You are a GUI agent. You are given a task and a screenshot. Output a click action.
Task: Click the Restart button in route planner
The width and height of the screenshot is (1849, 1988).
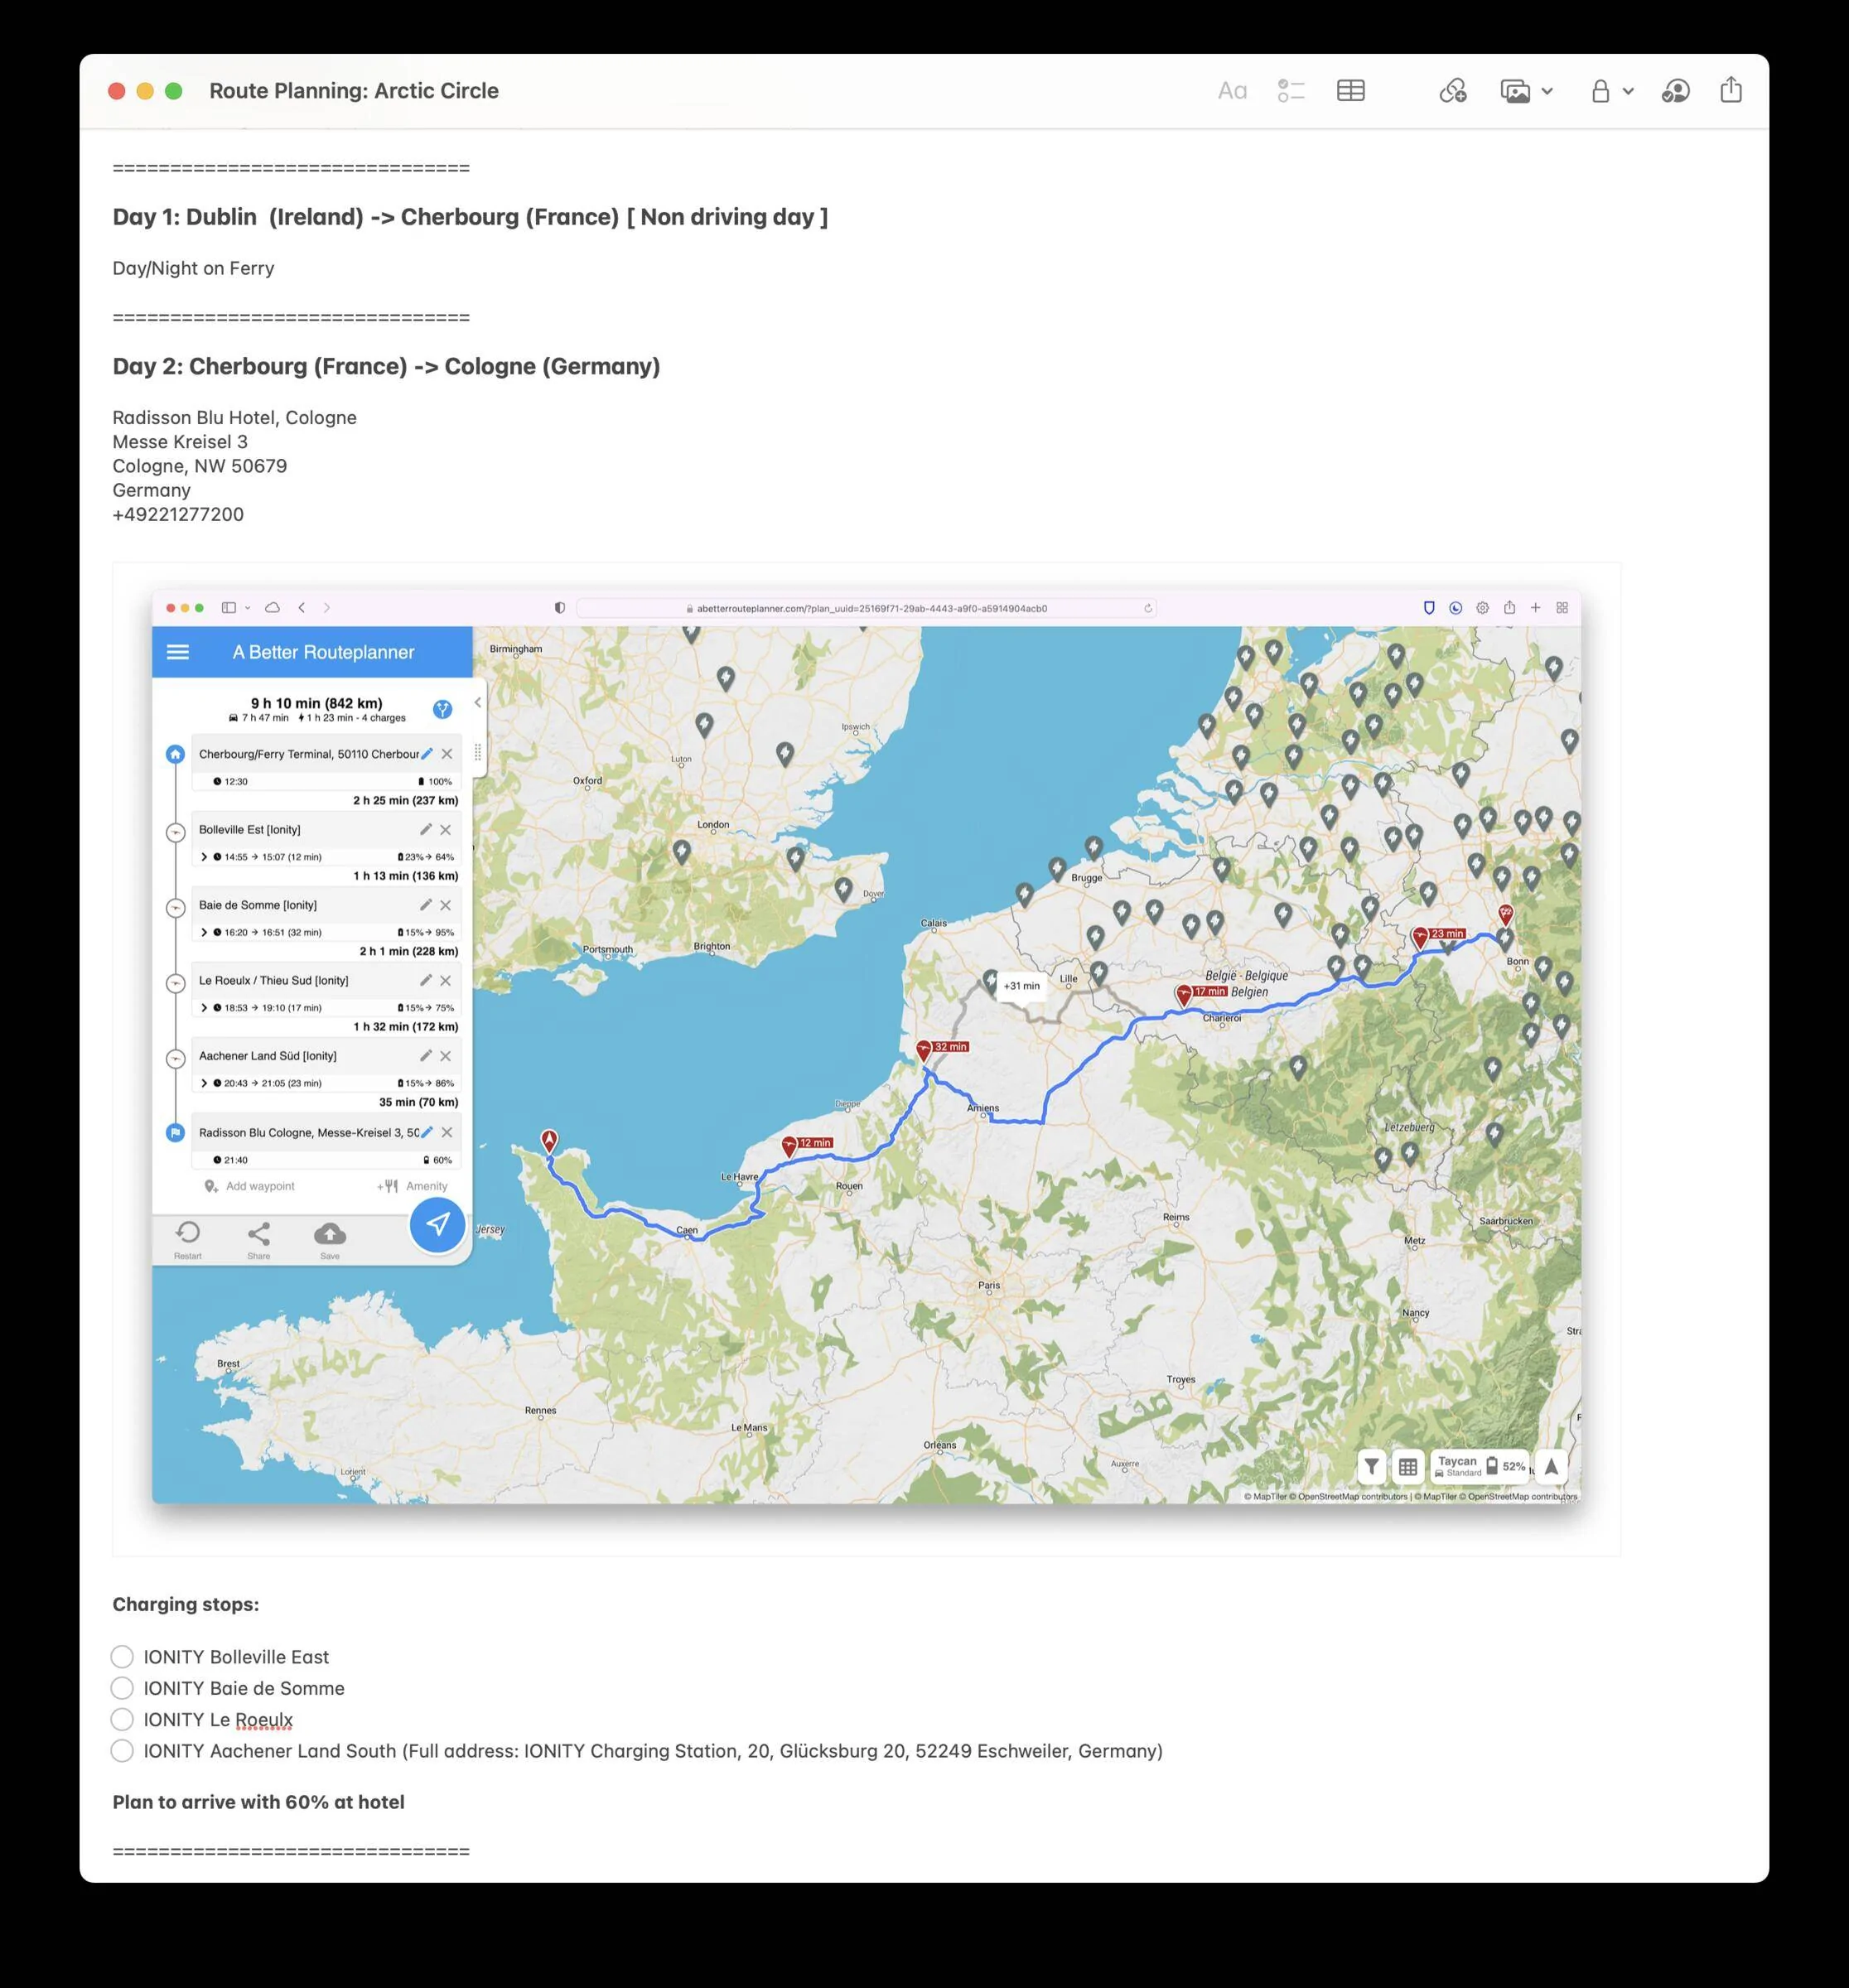[x=188, y=1240]
